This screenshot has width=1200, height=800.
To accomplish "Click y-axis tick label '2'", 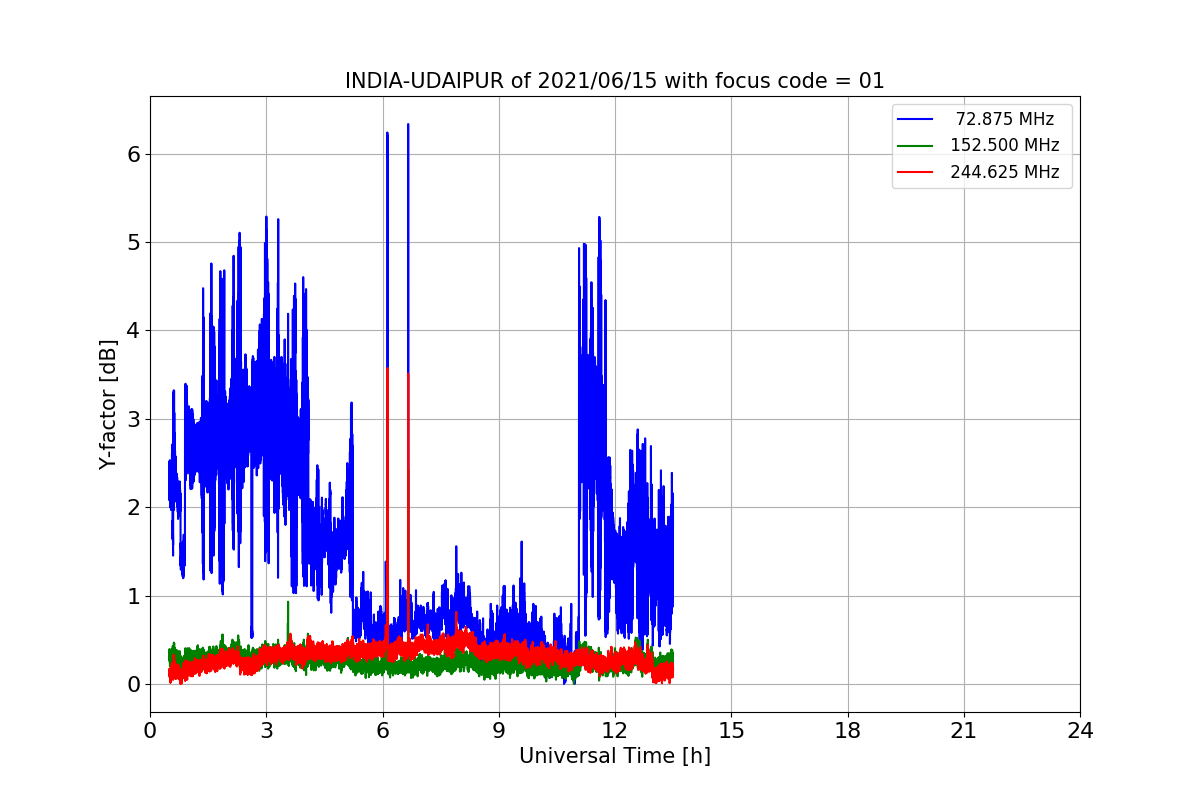I will click(x=133, y=507).
